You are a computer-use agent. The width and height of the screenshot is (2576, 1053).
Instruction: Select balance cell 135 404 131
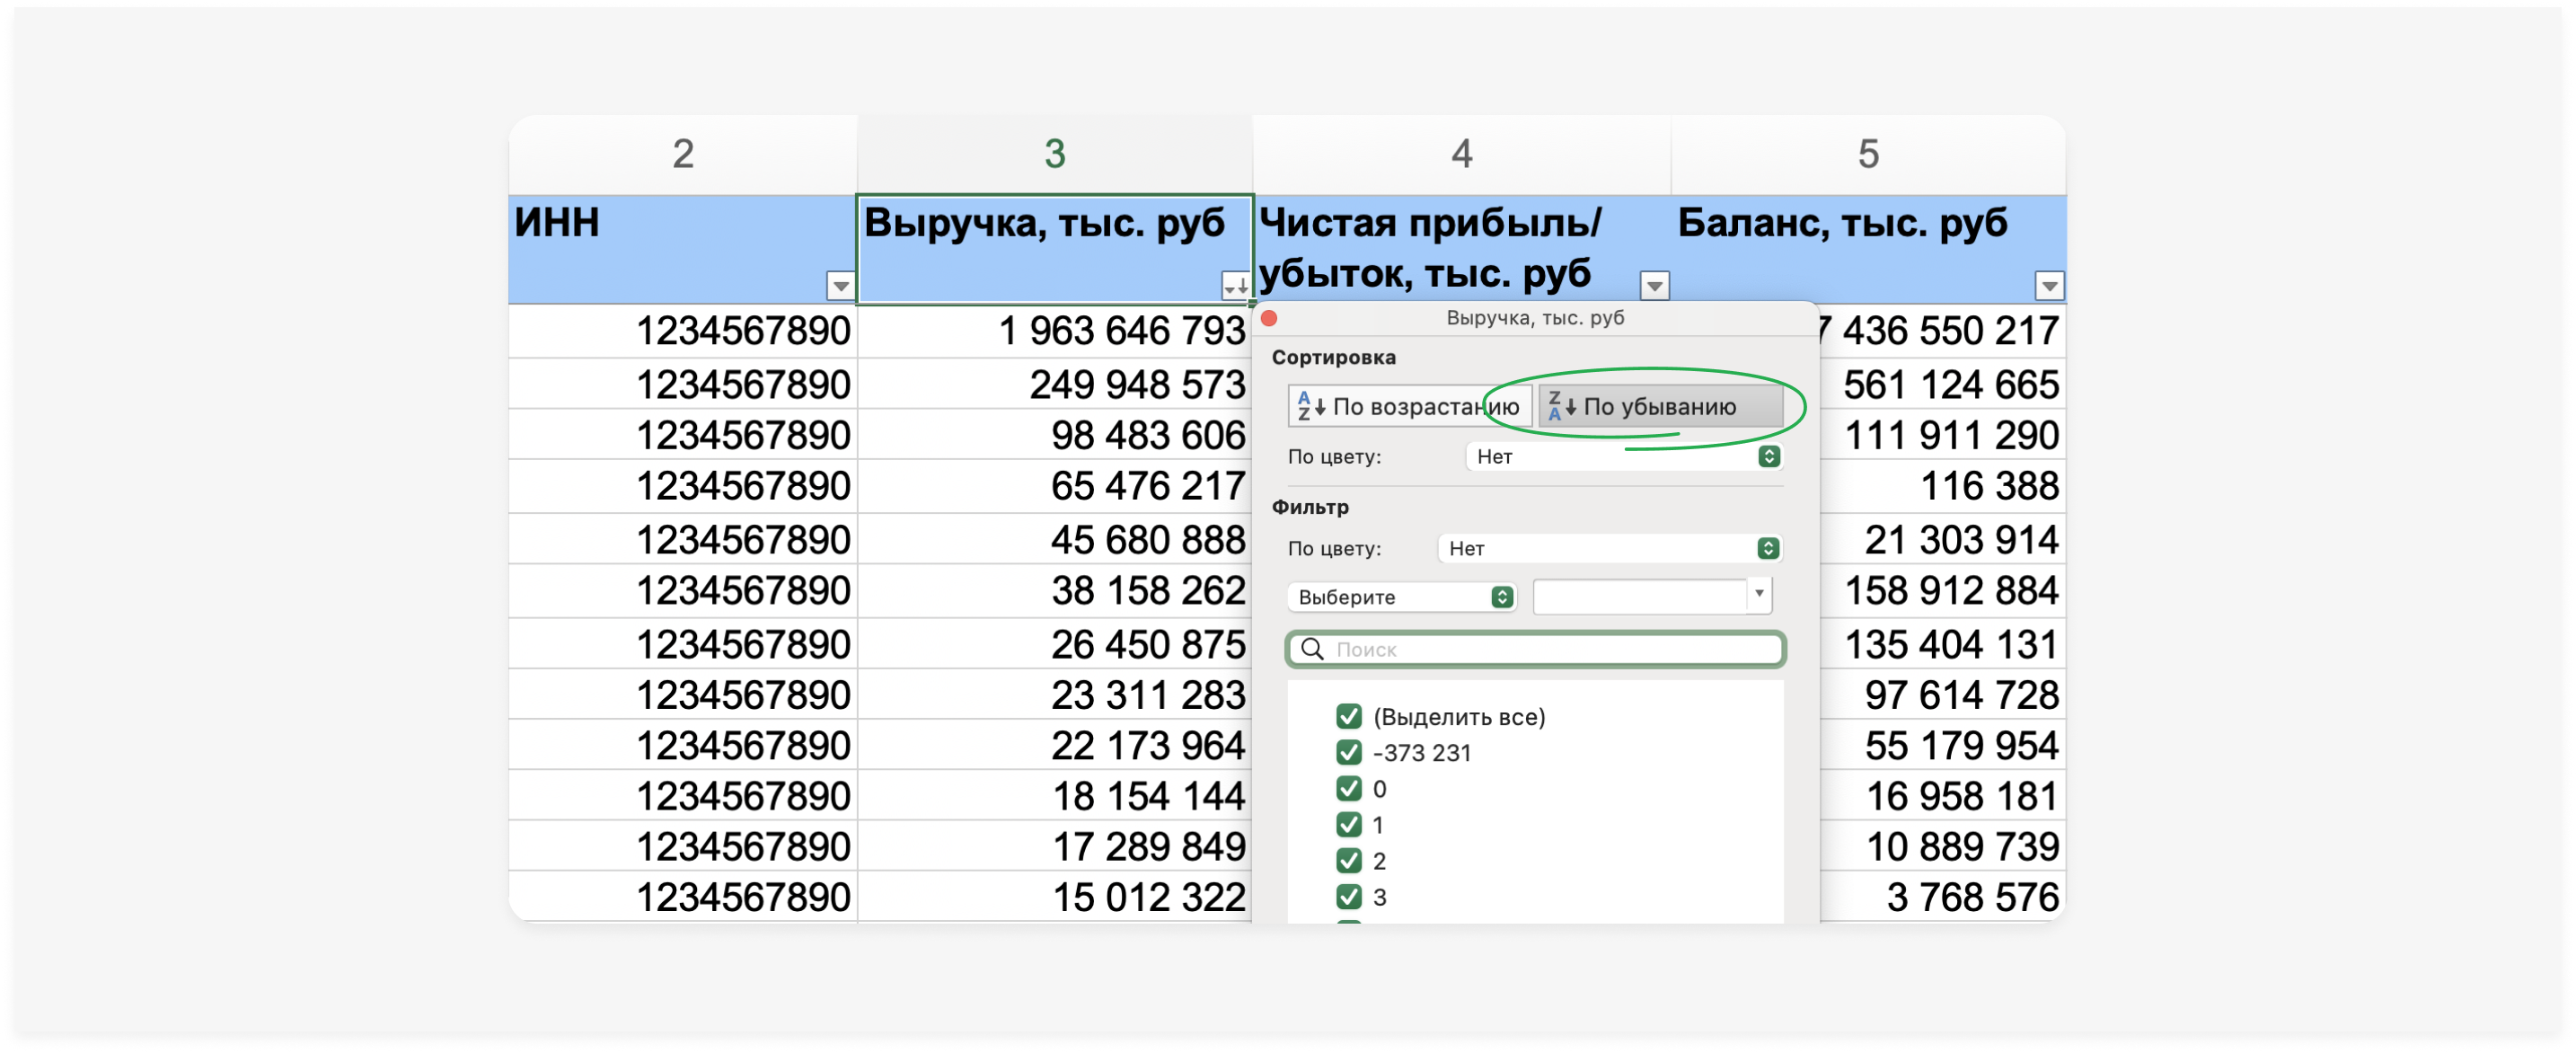(x=1943, y=643)
